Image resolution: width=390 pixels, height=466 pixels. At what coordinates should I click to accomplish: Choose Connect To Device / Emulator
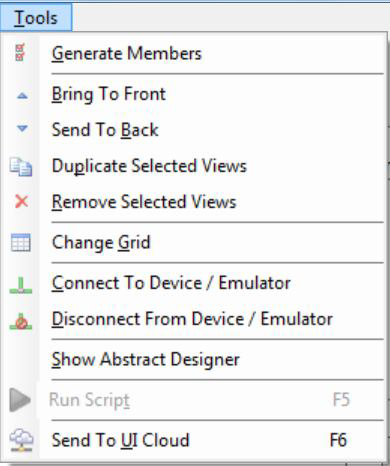point(194,283)
